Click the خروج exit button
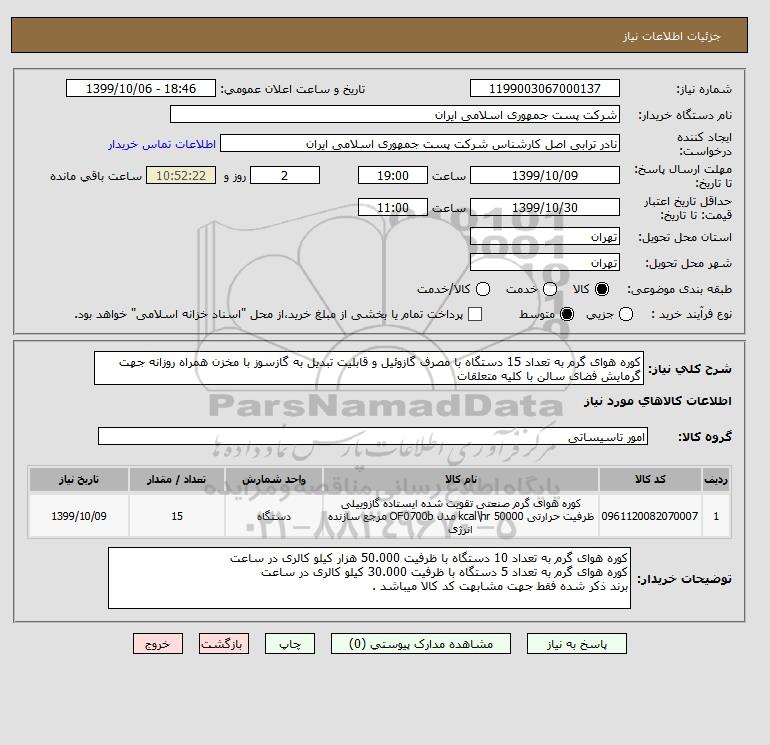Viewport: 770px width, 745px height. [x=158, y=644]
